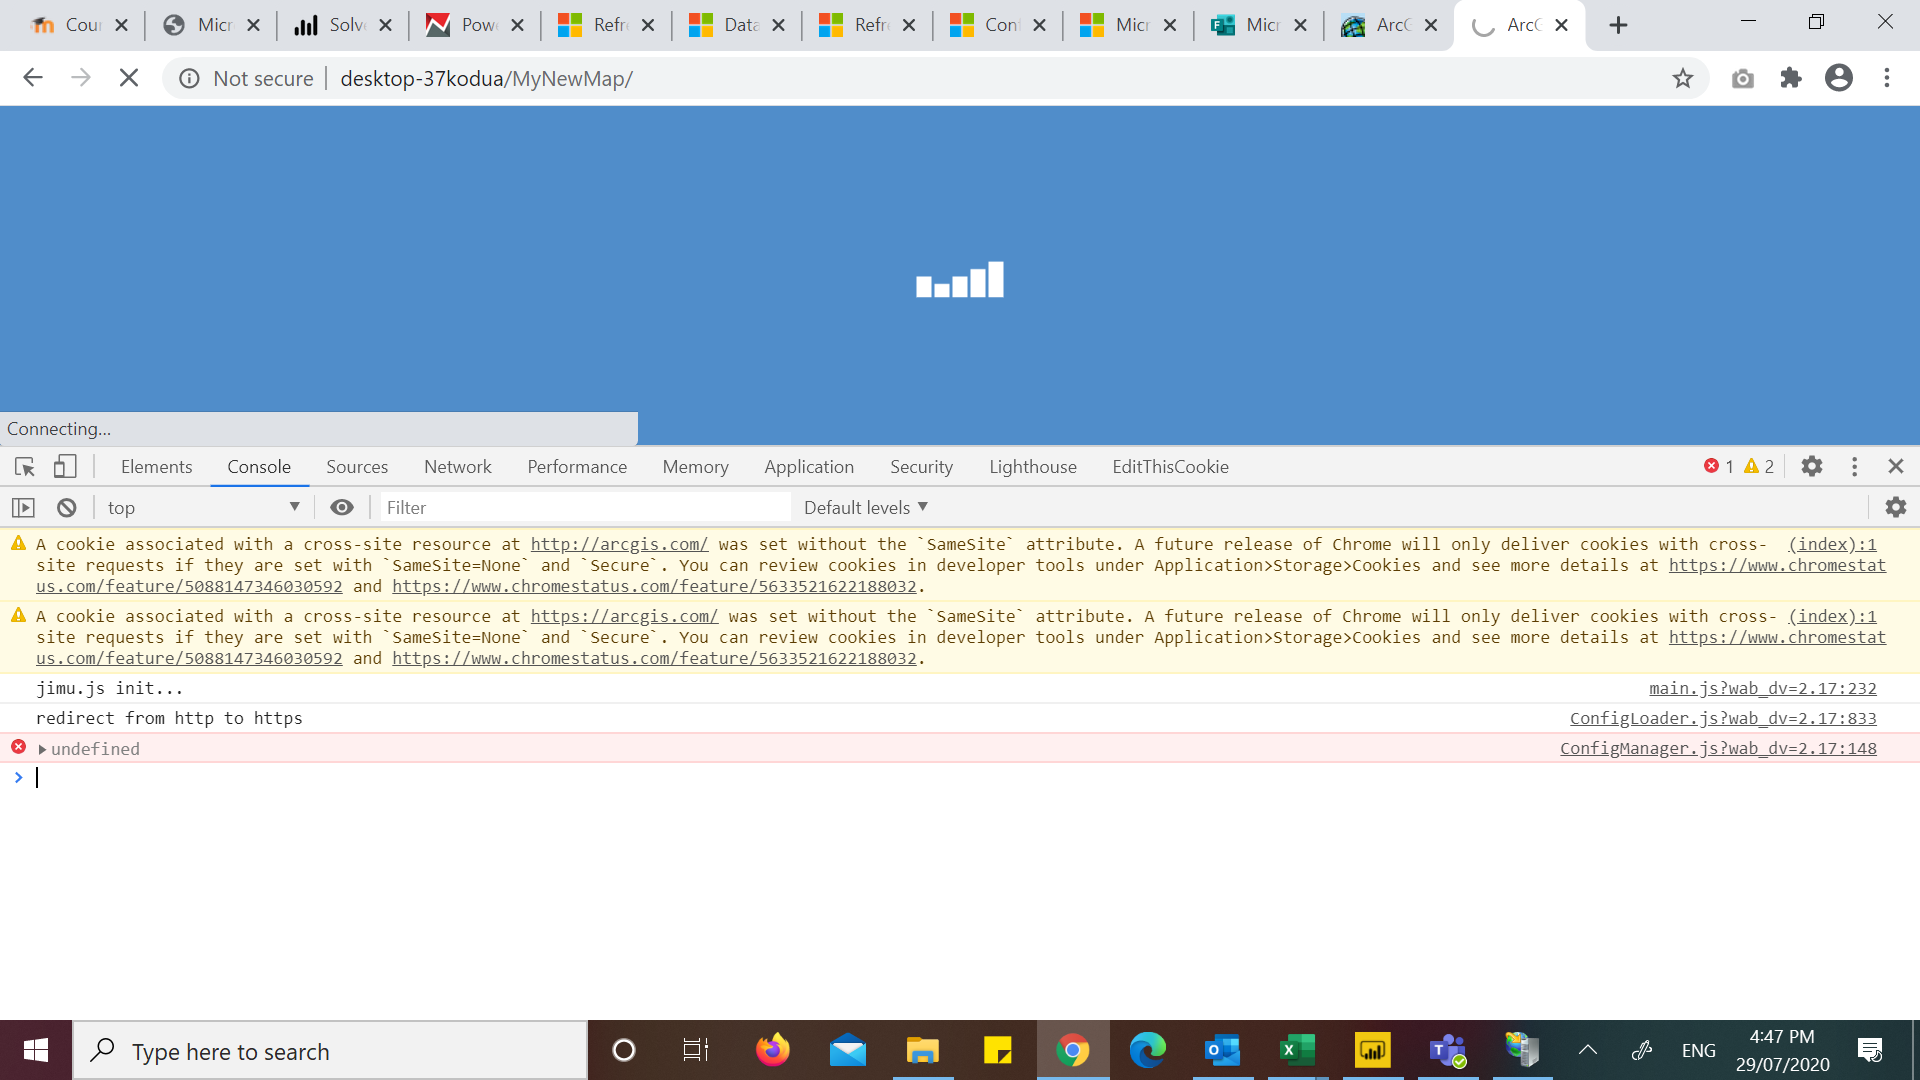Click the bookmark star icon
1920x1080 pixels.
tap(1683, 79)
